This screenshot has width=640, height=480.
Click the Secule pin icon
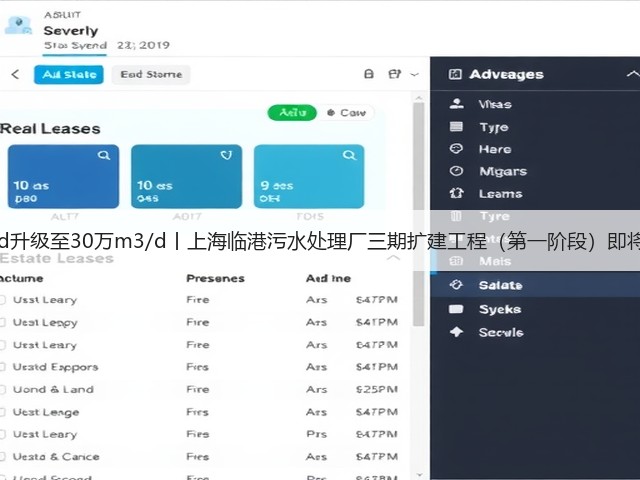tap(456, 332)
